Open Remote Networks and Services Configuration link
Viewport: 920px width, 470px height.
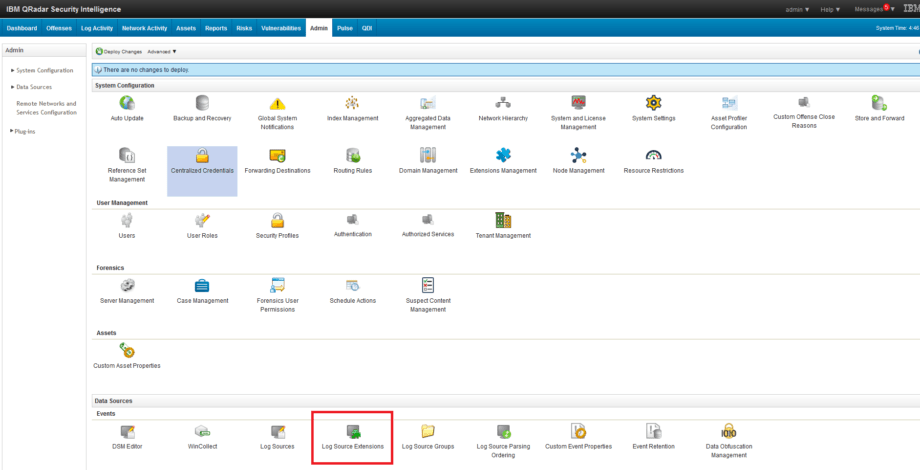[x=46, y=108]
